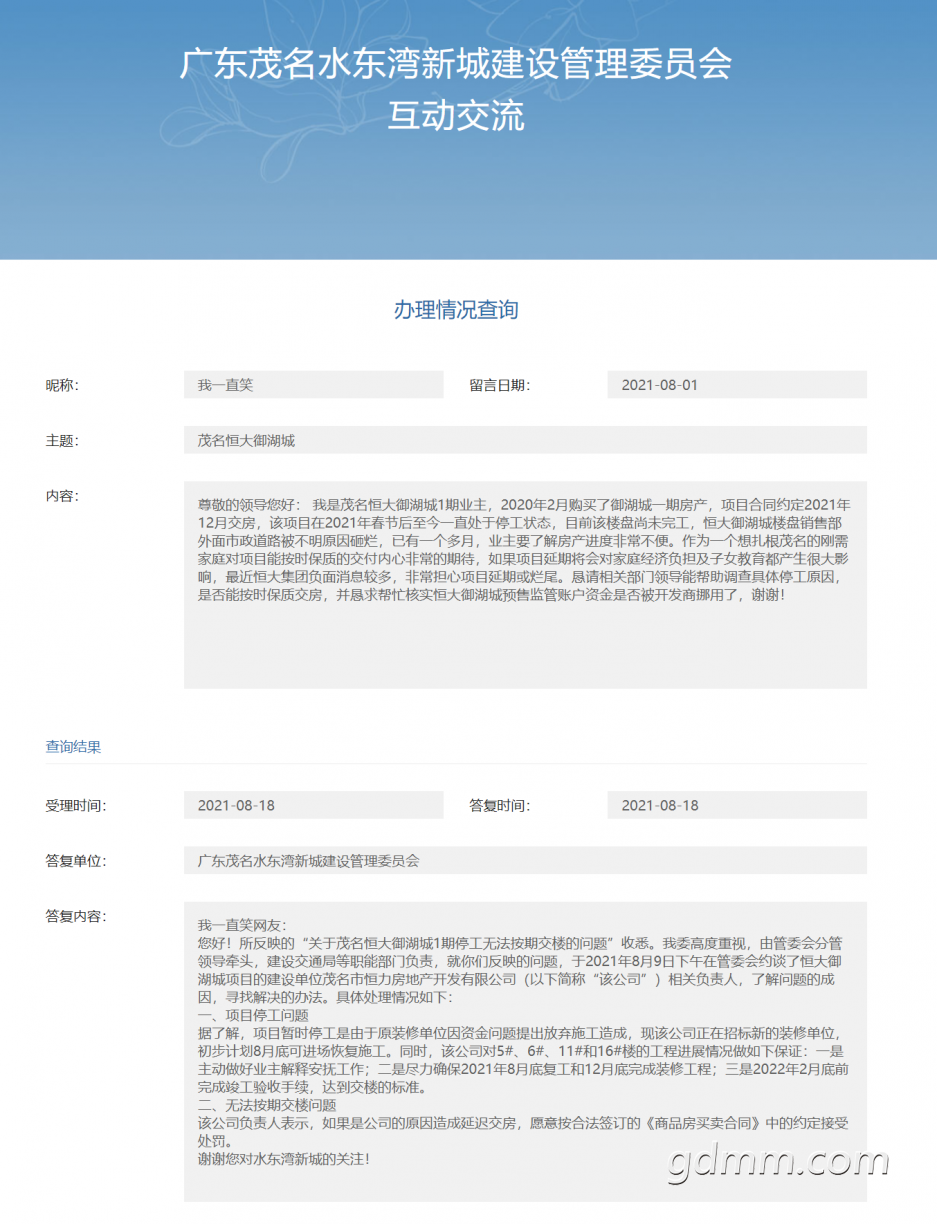Click the nickname field showing 我一直笑
The height and width of the screenshot is (1224, 937).
tap(313, 385)
